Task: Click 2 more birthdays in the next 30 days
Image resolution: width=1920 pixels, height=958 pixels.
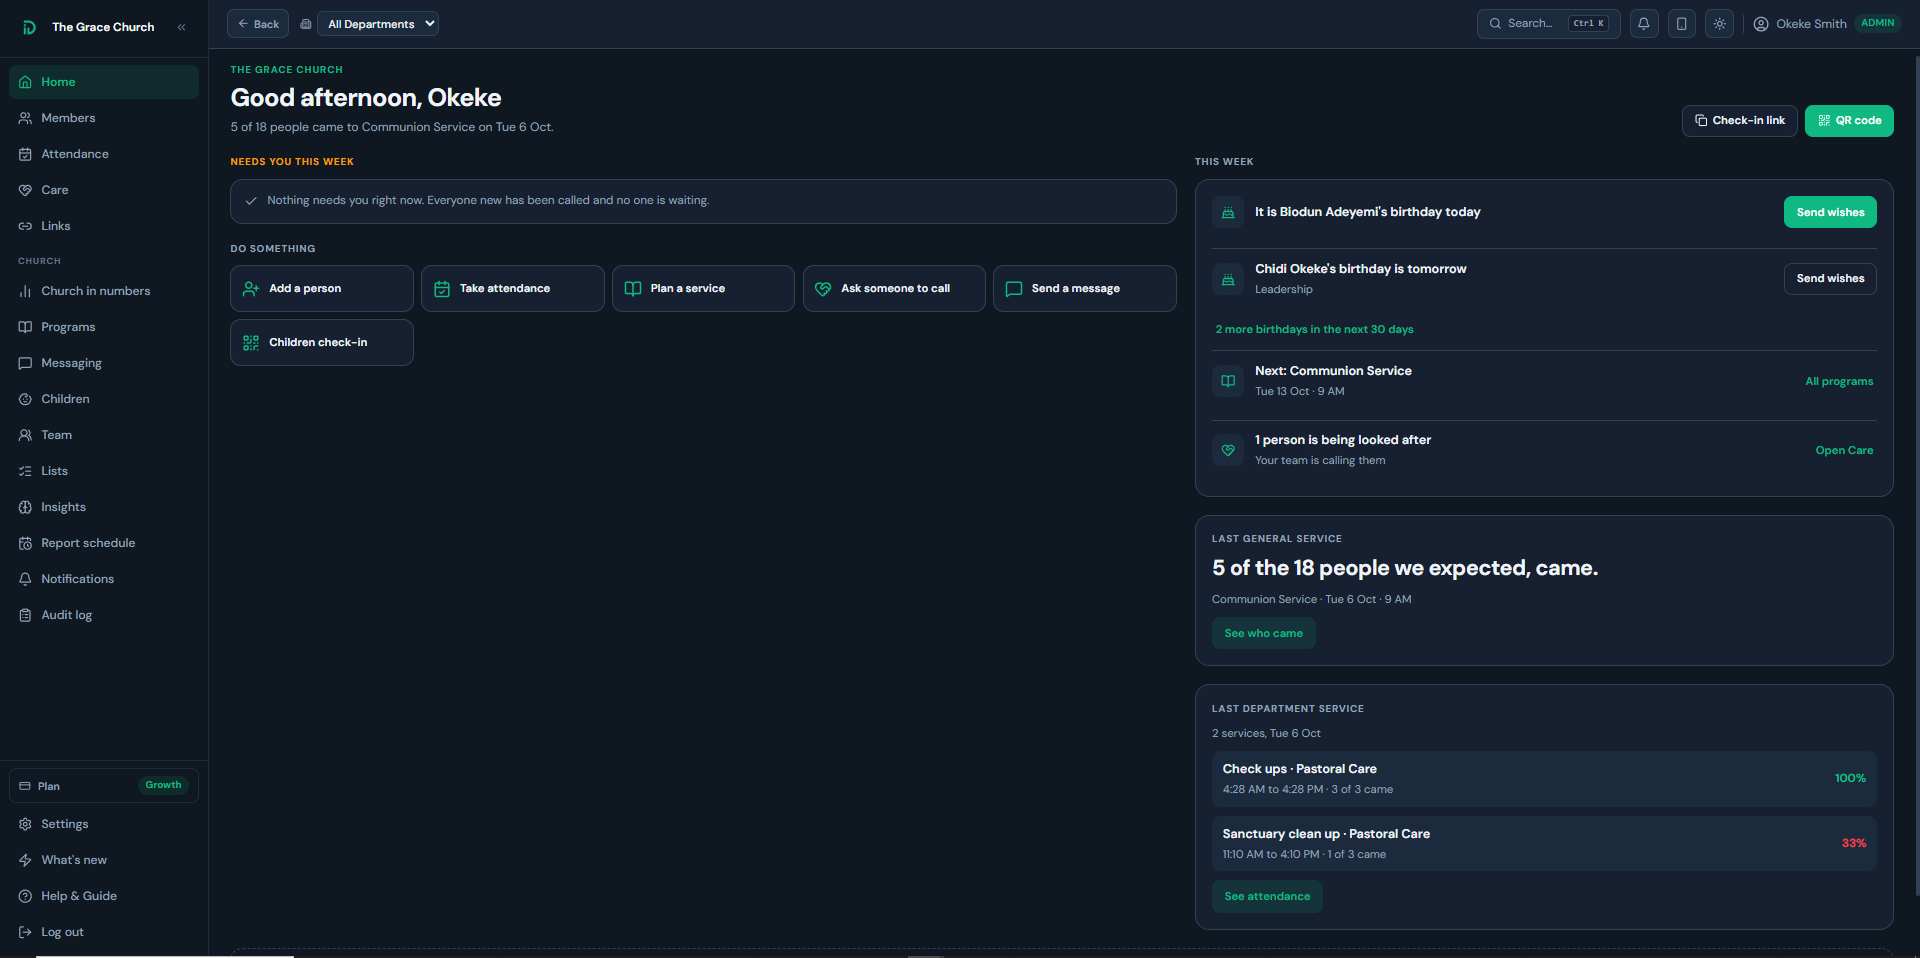Action: [1314, 329]
